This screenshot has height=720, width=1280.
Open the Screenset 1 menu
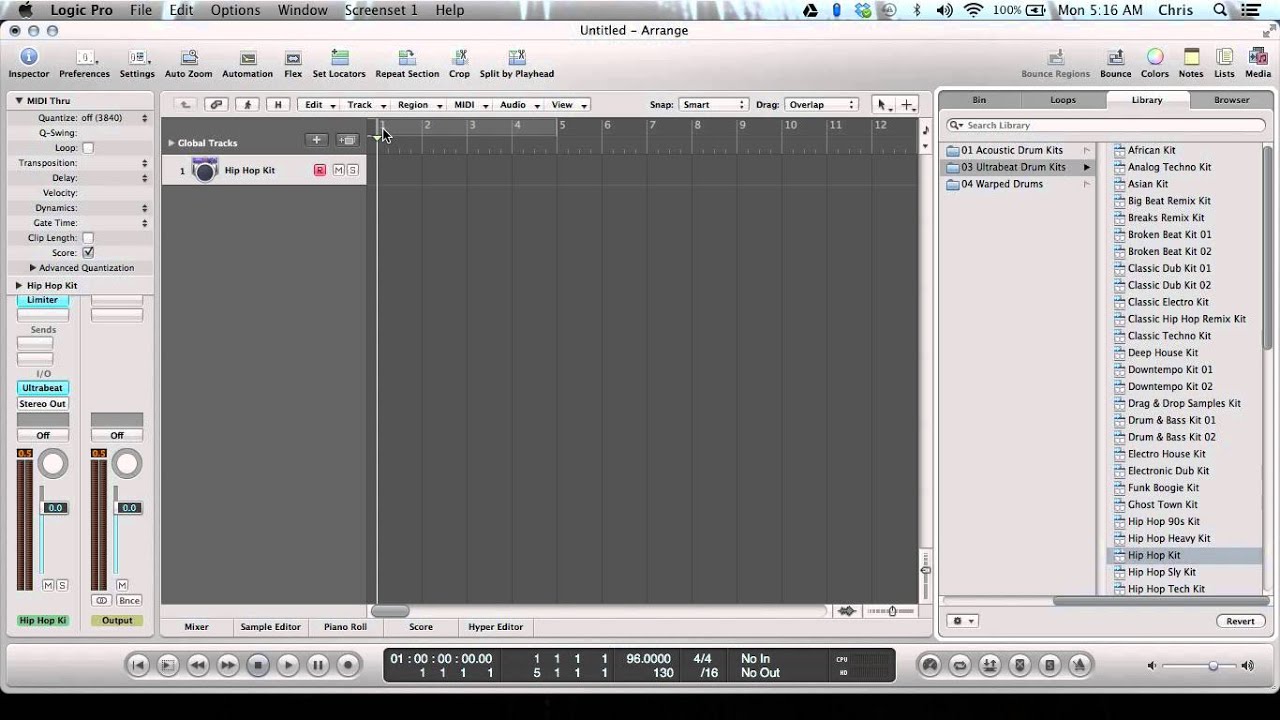(381, 10)
